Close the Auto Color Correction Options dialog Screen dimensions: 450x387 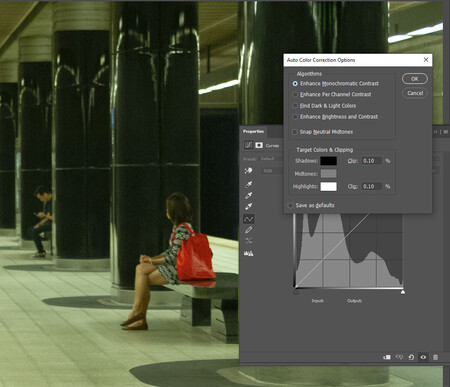(x=426, y=60)
